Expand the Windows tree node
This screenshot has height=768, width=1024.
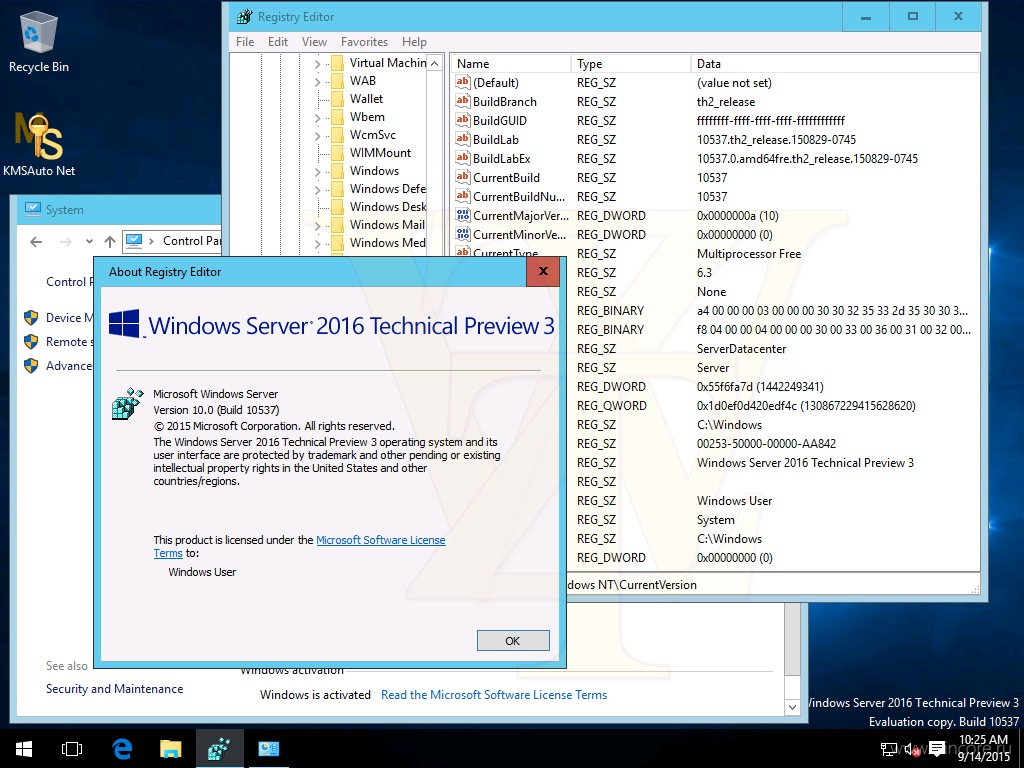(x=317, y=172)
